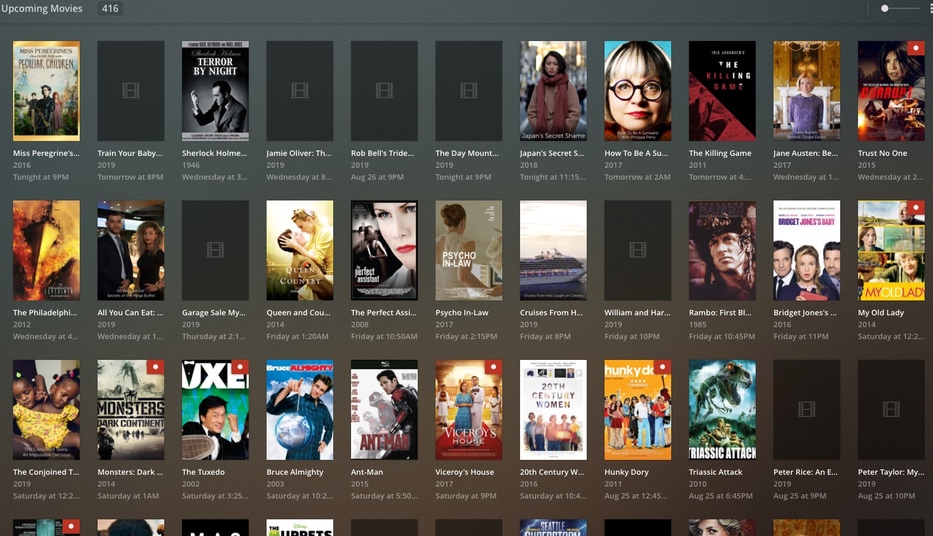This screenshot has height=536, width=933.
Task: Click the year 1946 under Sherlock Holmes
Action: coord(190,165)
